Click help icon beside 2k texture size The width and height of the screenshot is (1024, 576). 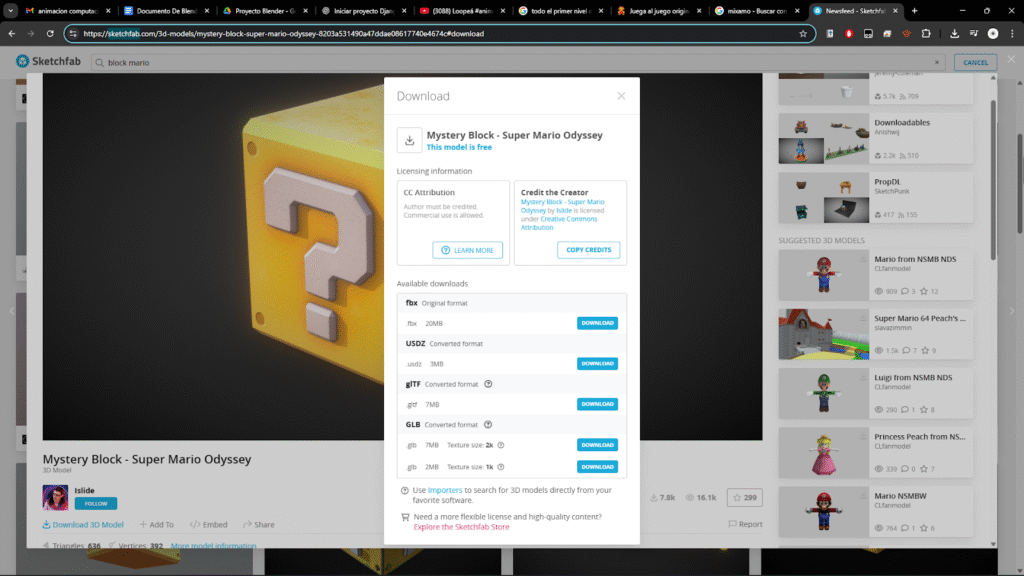(501, 445)
